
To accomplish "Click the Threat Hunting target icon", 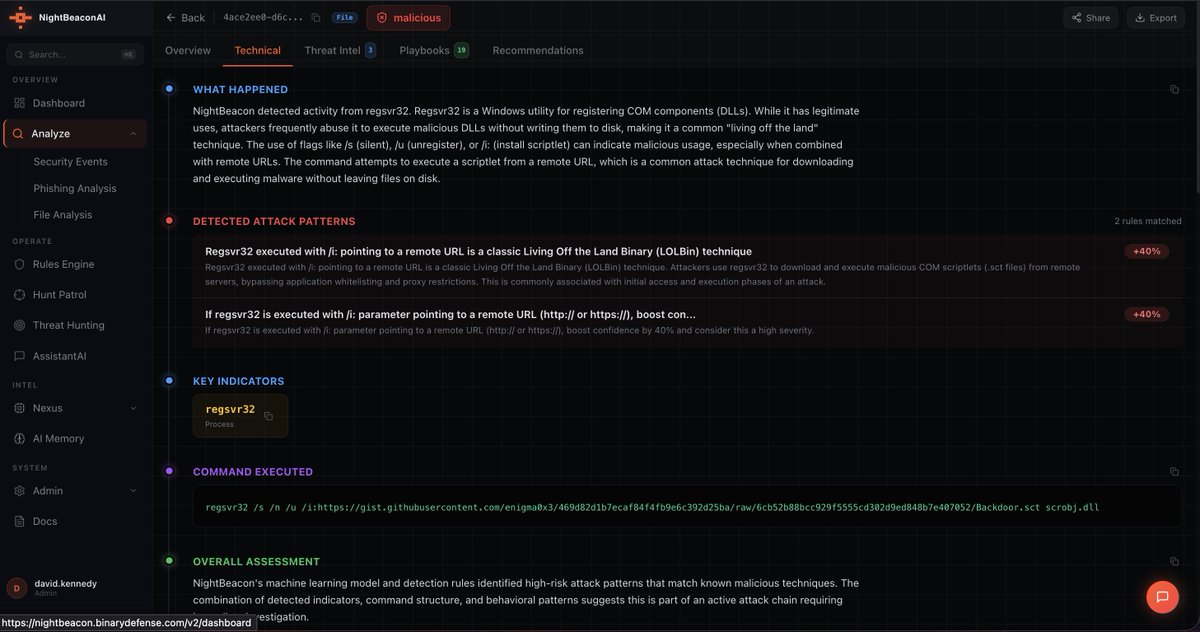I will 20,325.
